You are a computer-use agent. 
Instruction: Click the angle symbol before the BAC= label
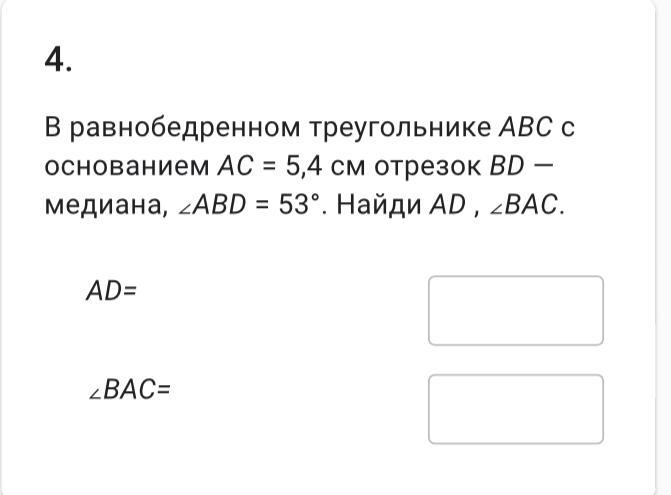tap(95, 394)
